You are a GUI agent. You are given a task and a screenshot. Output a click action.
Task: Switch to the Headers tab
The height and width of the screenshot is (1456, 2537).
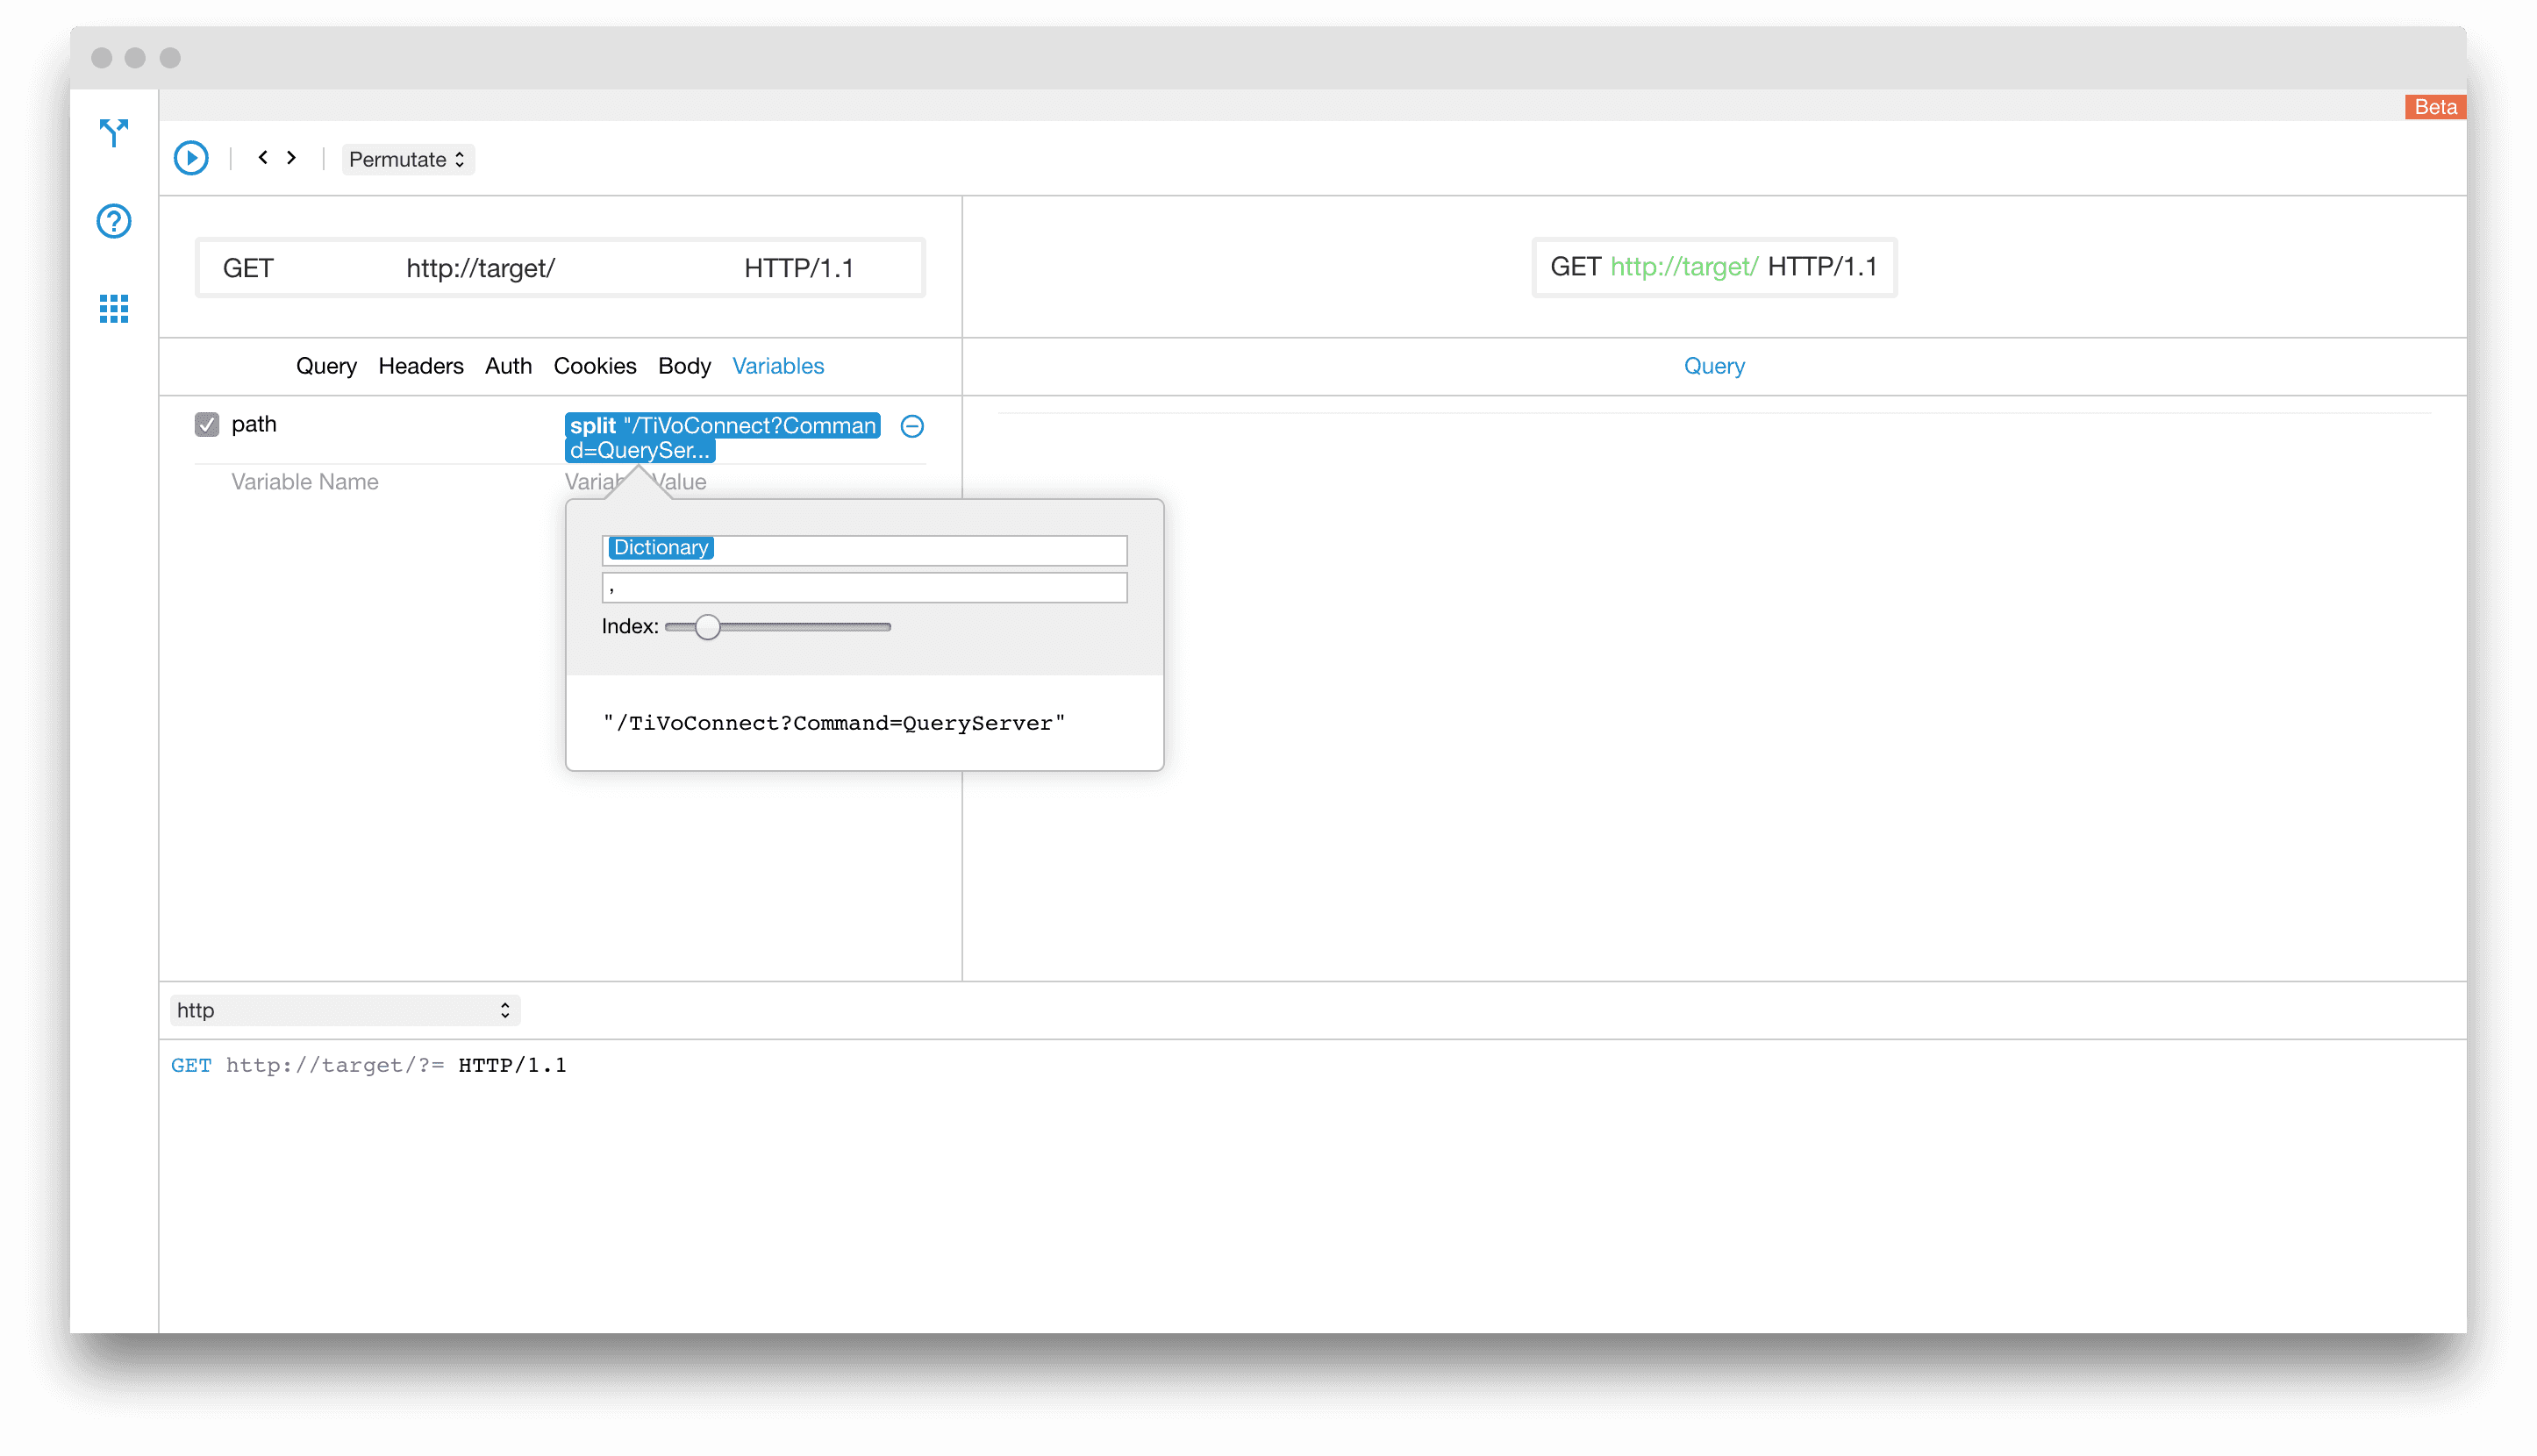coord(421,366)
